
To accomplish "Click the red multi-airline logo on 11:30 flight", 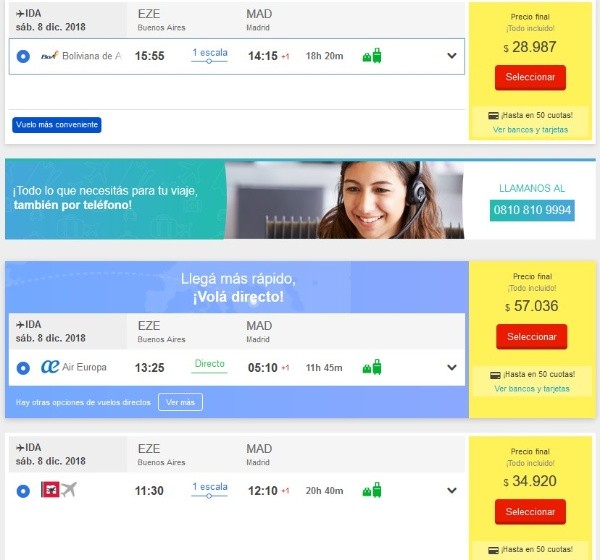I will pos(50,490).
